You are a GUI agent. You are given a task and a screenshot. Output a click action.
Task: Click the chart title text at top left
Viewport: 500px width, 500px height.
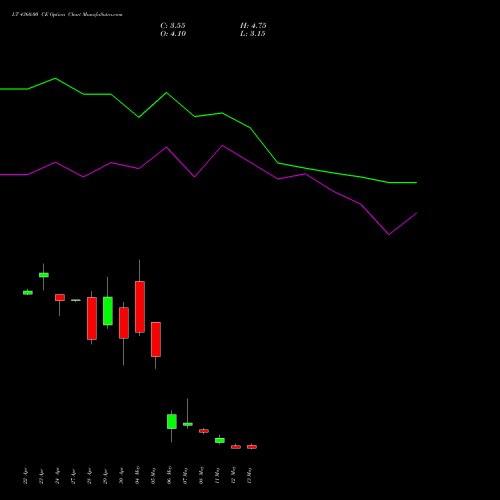pyautogui.click(x=67, y=15)
